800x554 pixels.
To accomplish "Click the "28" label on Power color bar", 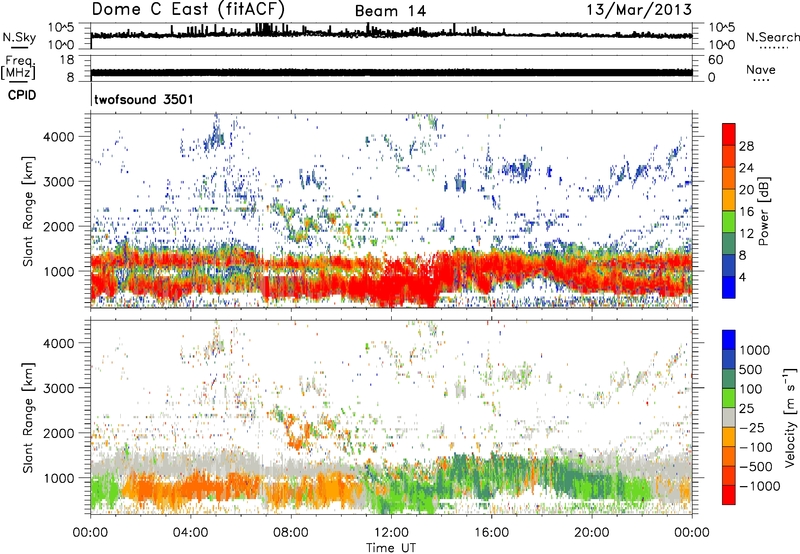I will coord(746,146).
